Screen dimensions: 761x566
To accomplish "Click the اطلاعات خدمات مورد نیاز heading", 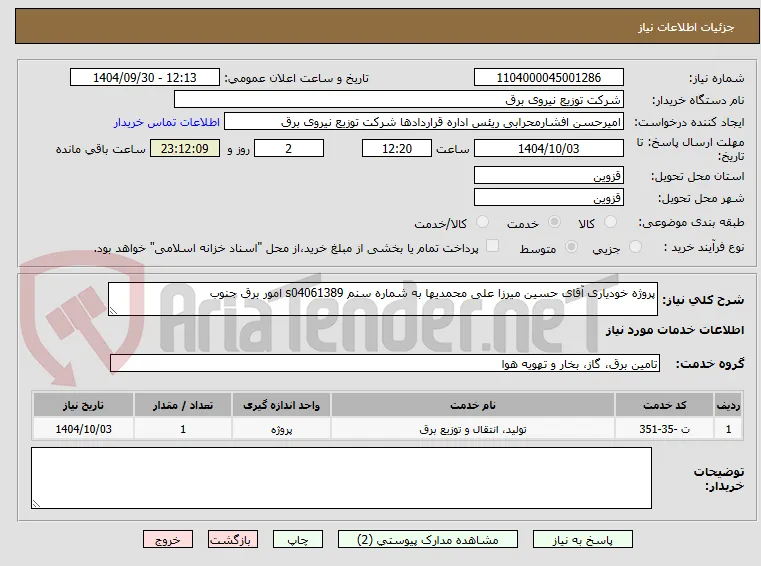I will coord(675,330).
